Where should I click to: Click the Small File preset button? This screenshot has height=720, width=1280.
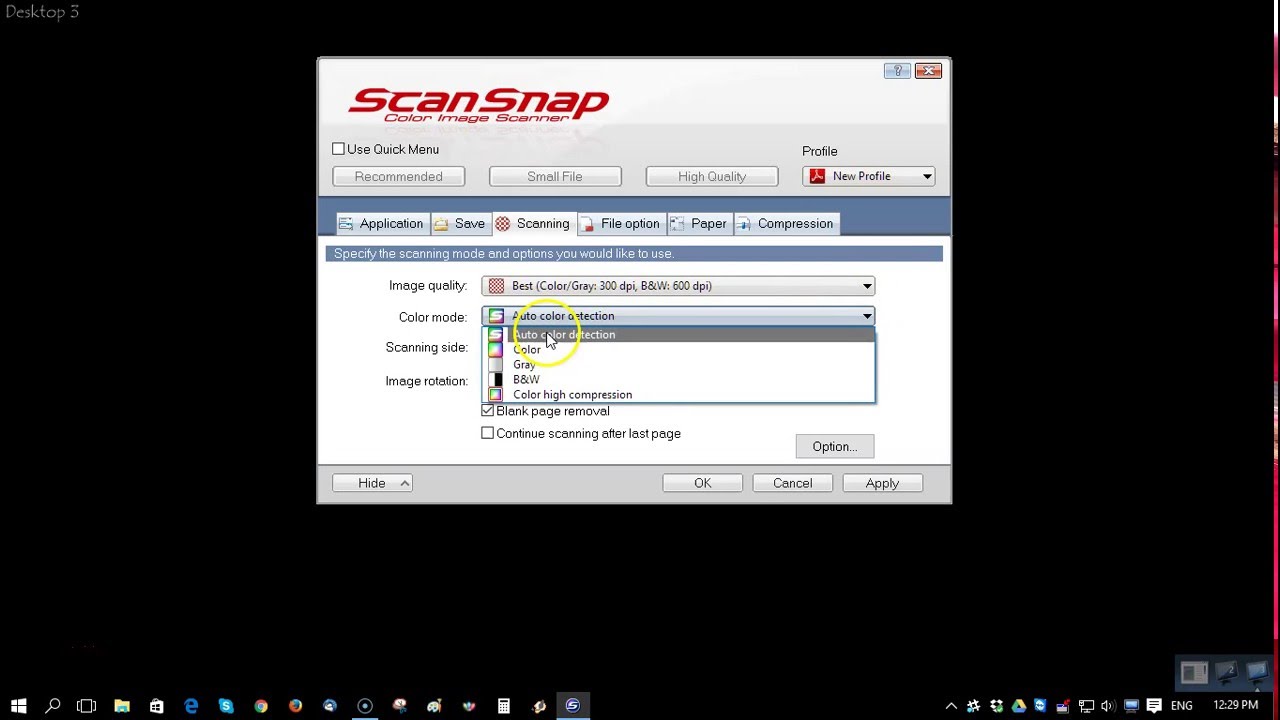tap(555, 177)
